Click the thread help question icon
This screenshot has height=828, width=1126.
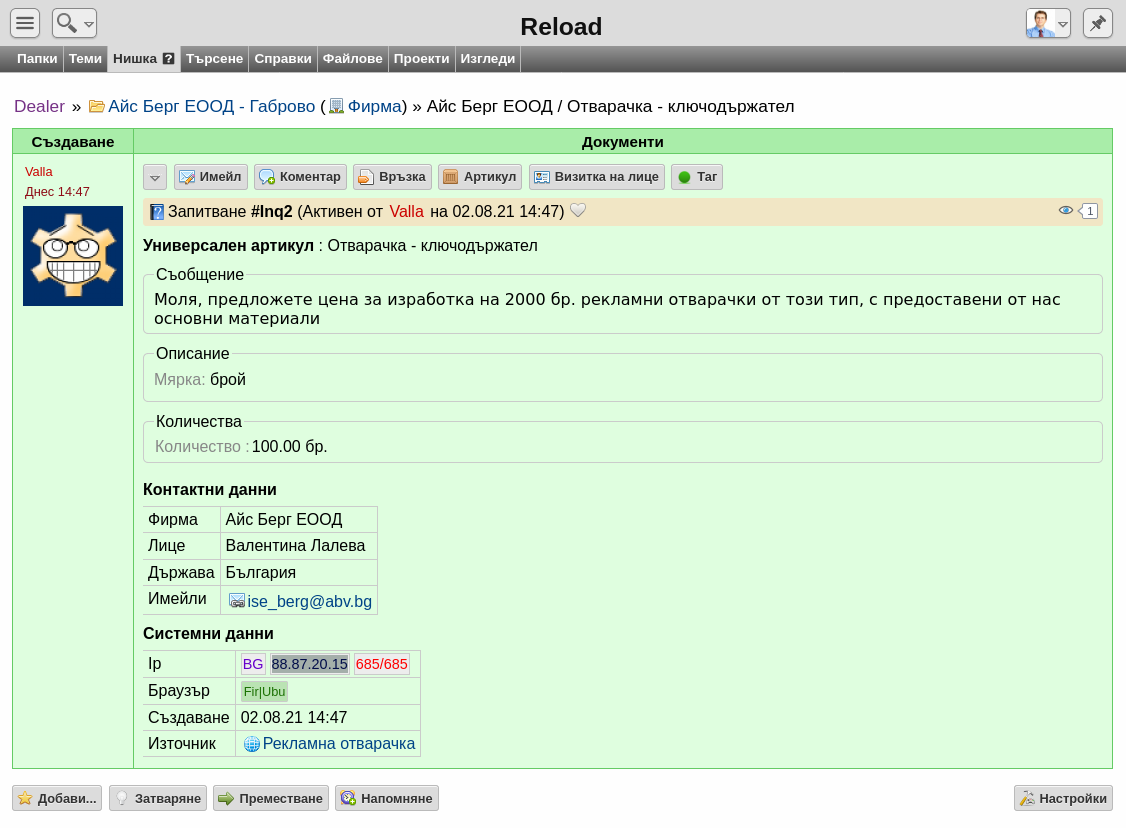tap(168, 59)
